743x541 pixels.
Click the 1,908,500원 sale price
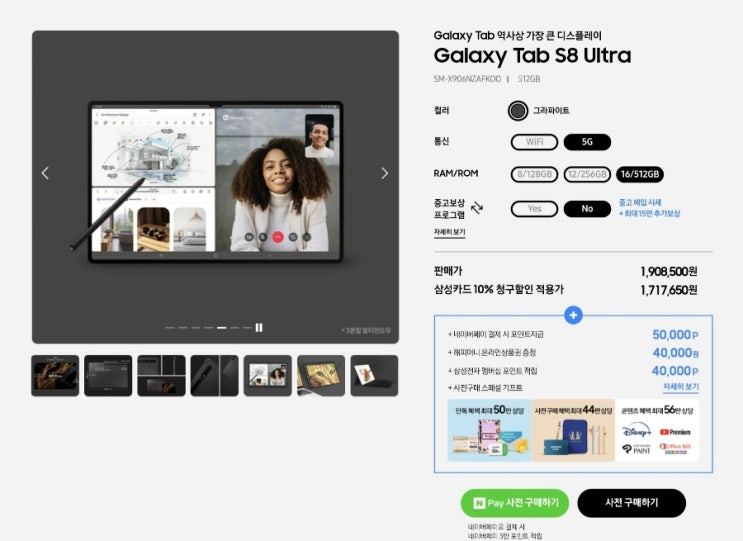[669, 271]
